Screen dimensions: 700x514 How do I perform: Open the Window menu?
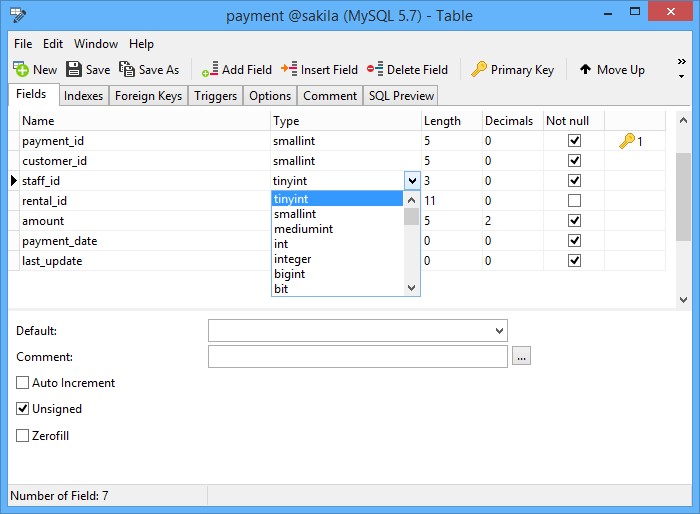tap(96, 44)
